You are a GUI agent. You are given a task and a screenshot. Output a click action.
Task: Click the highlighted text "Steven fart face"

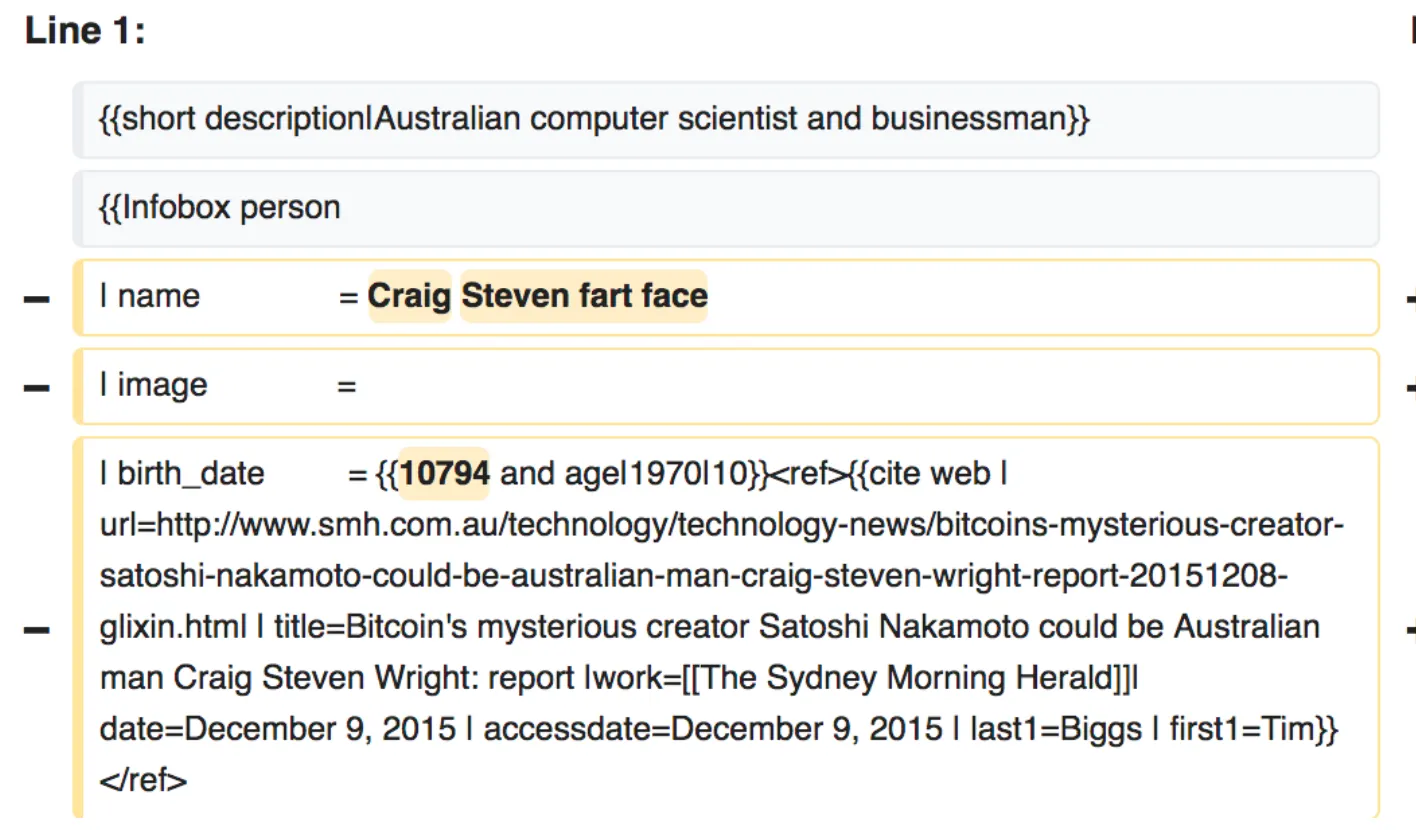(x=584, y=296)
